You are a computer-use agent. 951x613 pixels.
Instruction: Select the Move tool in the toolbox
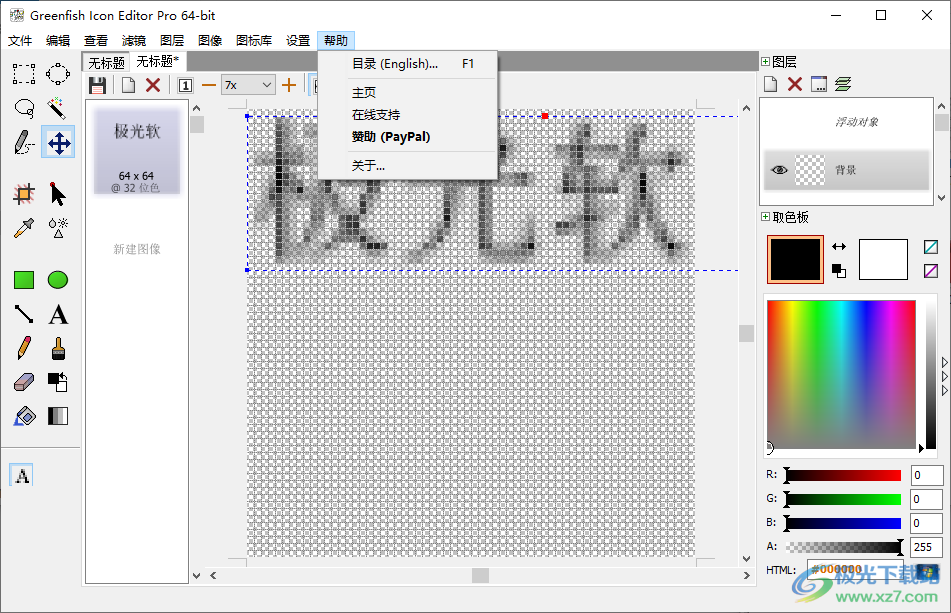tap(57, 142)
